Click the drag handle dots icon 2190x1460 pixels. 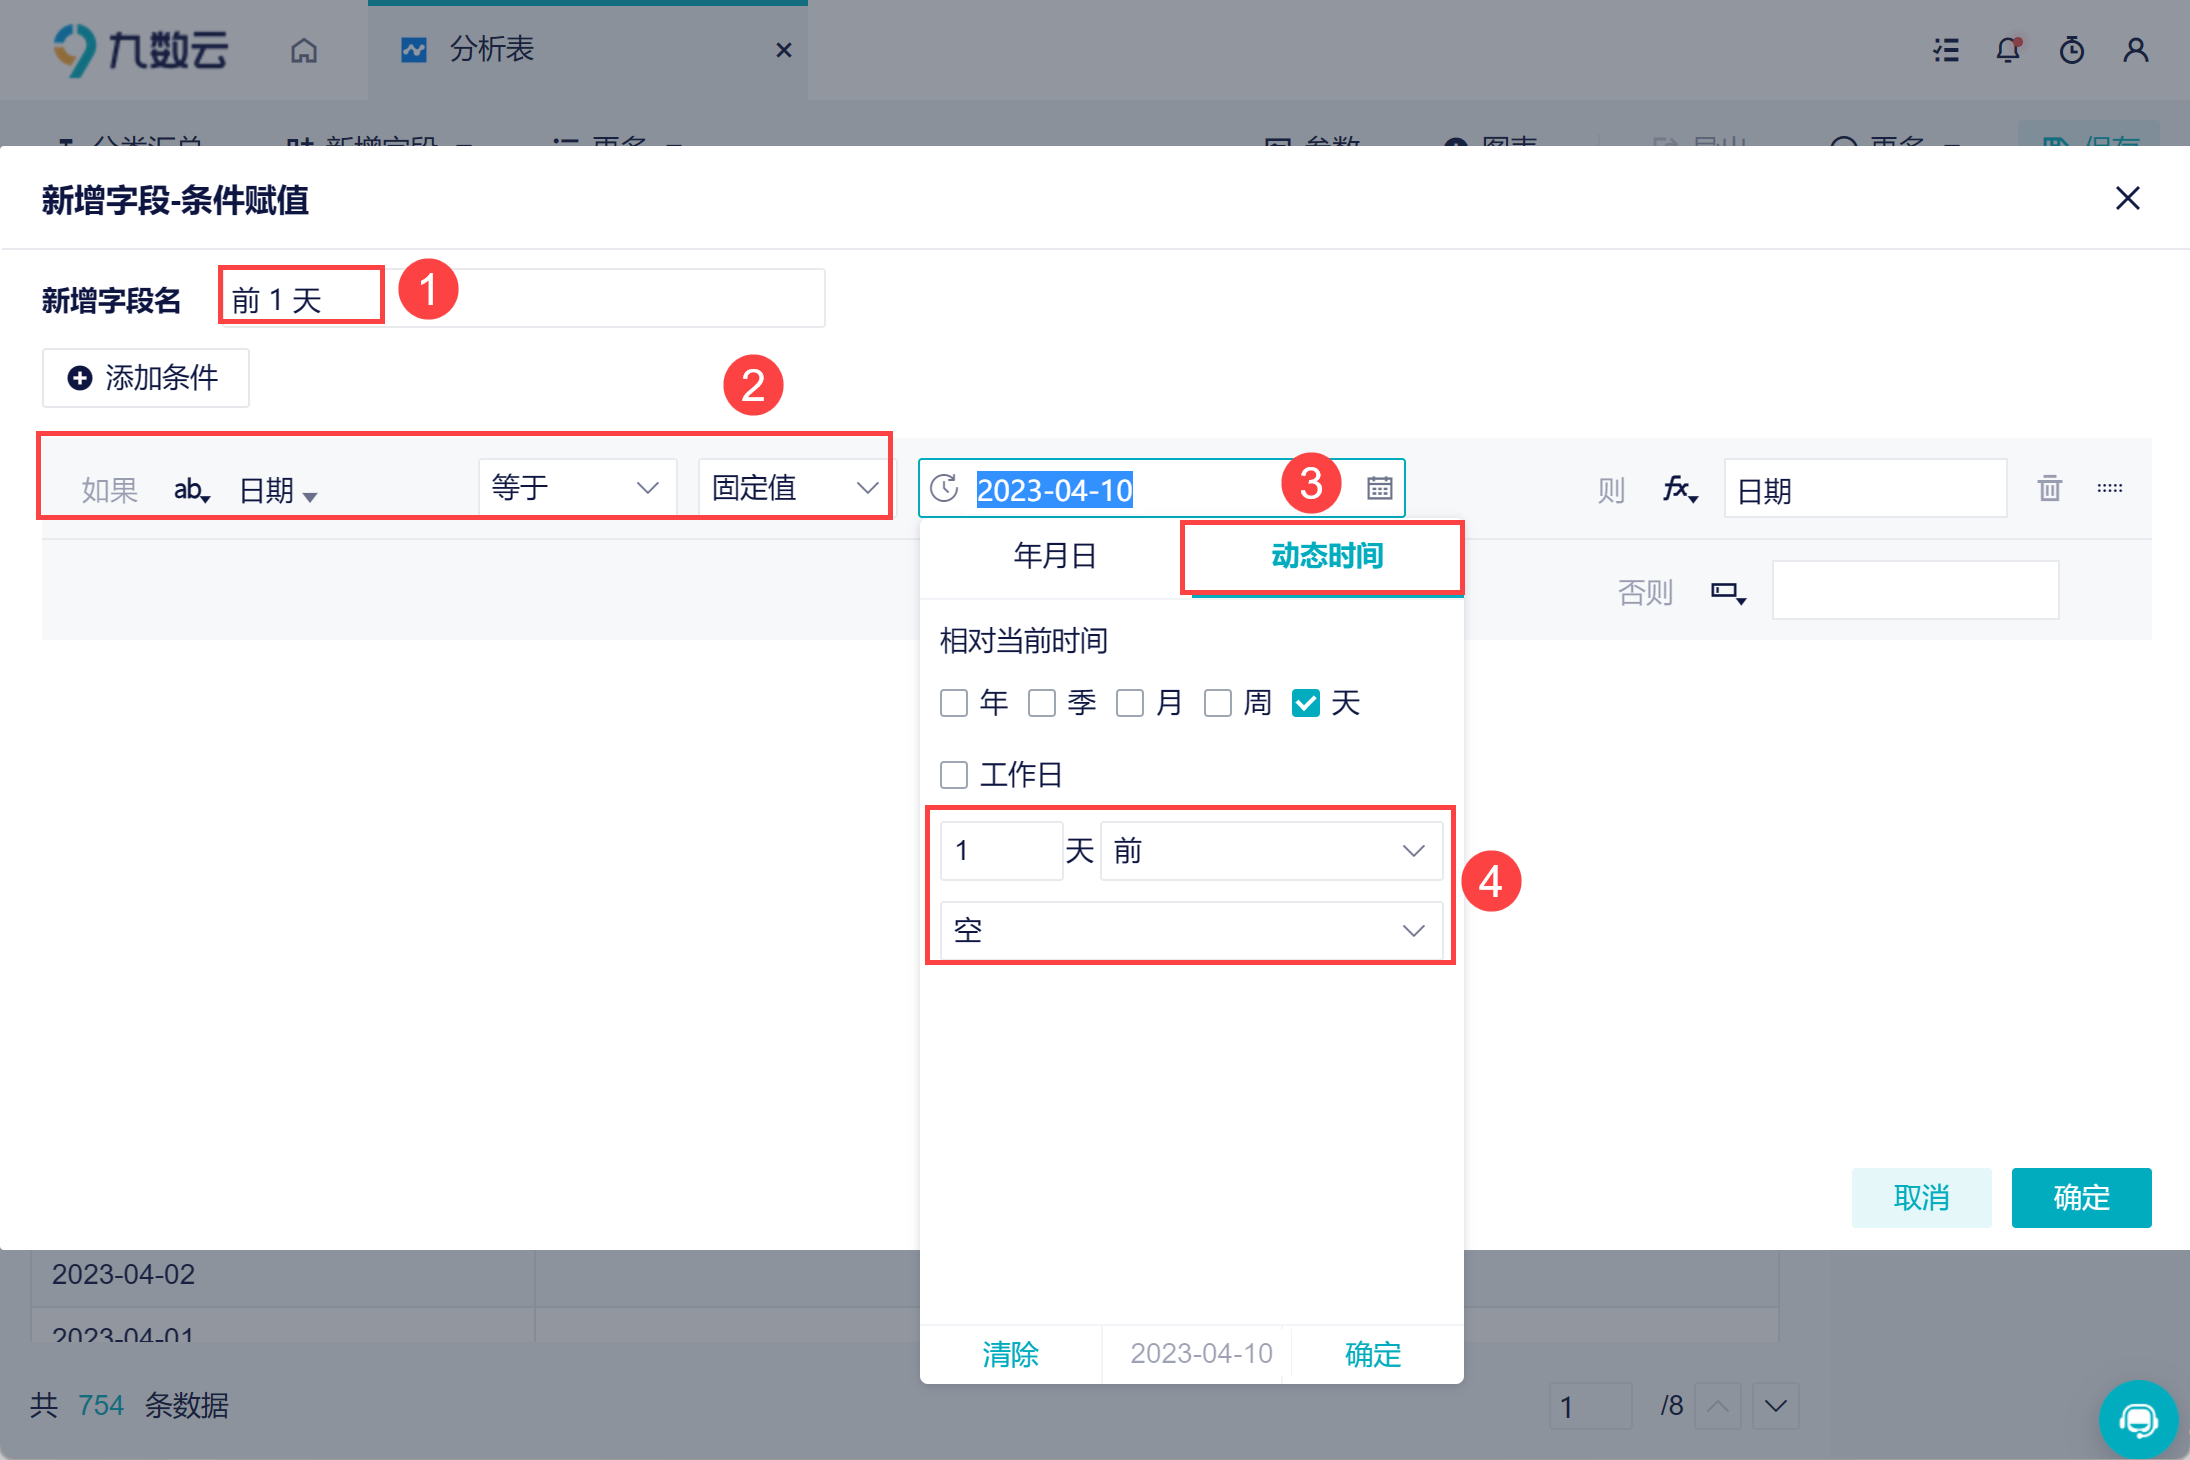(2109, 488)
